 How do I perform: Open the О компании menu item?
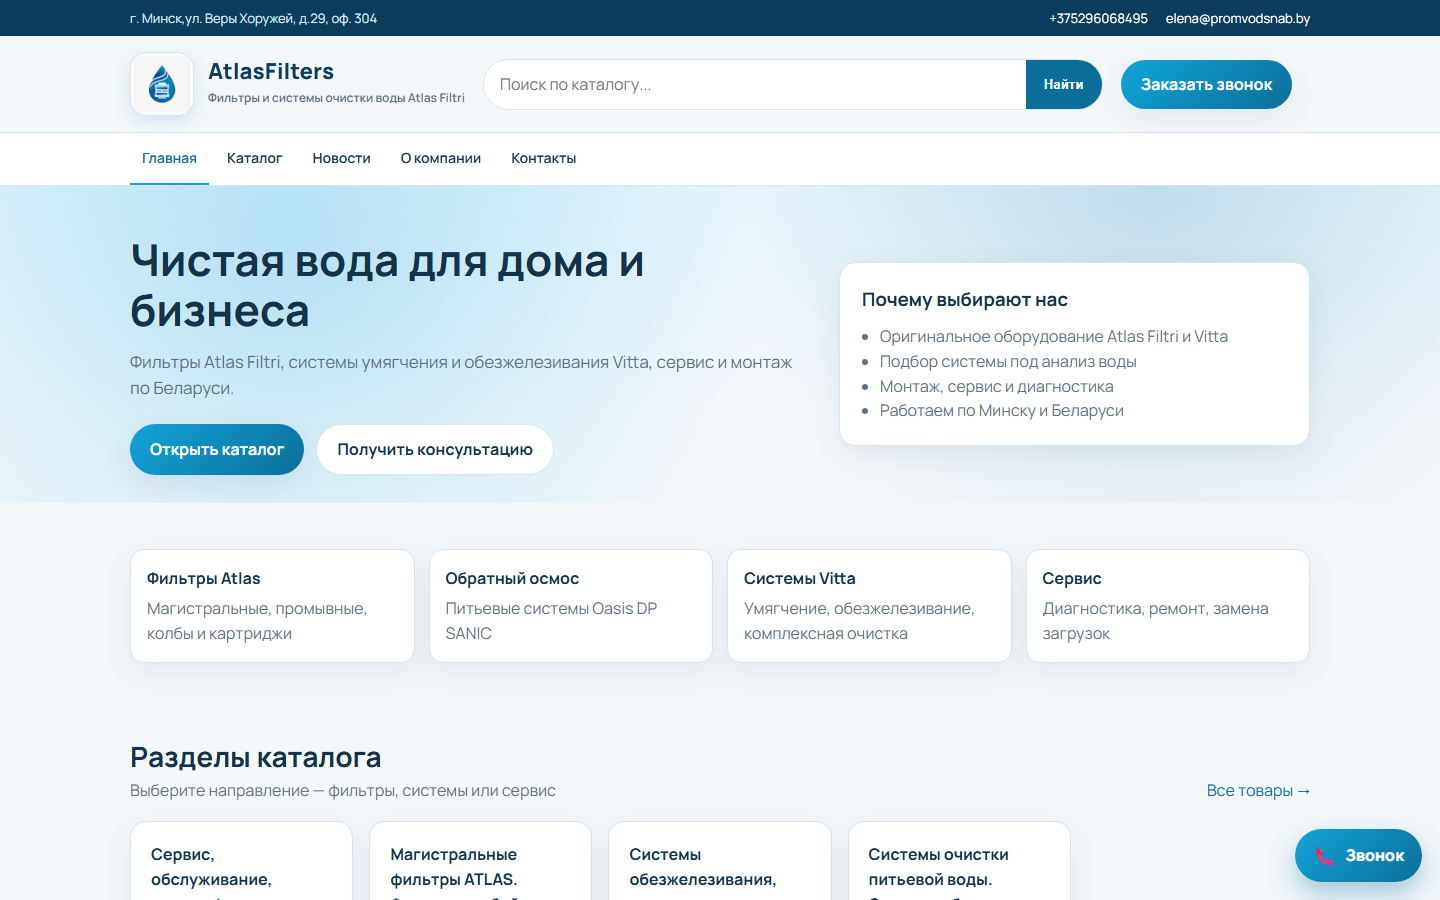click(x=441, y=158)
